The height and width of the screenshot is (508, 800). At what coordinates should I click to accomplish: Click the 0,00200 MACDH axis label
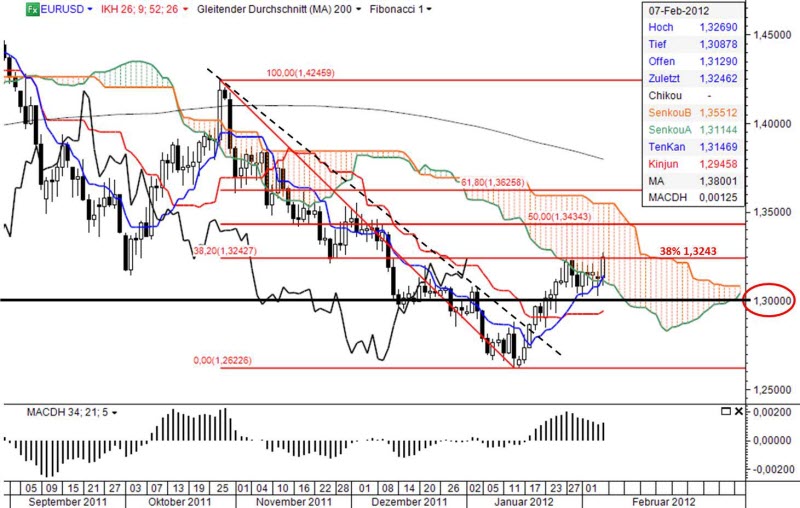click(774, 412)
